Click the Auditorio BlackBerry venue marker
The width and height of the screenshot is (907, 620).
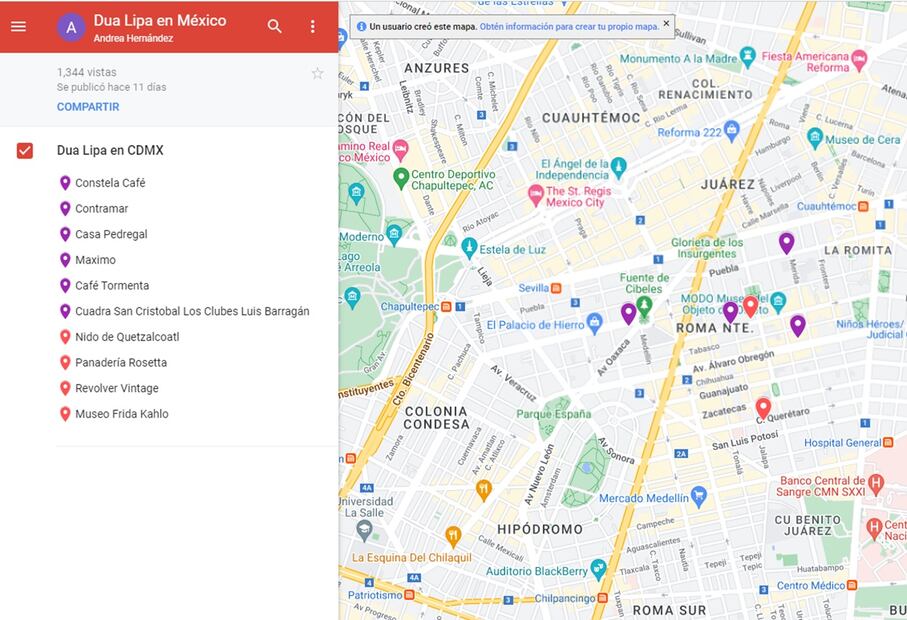[x=598, y=569]
